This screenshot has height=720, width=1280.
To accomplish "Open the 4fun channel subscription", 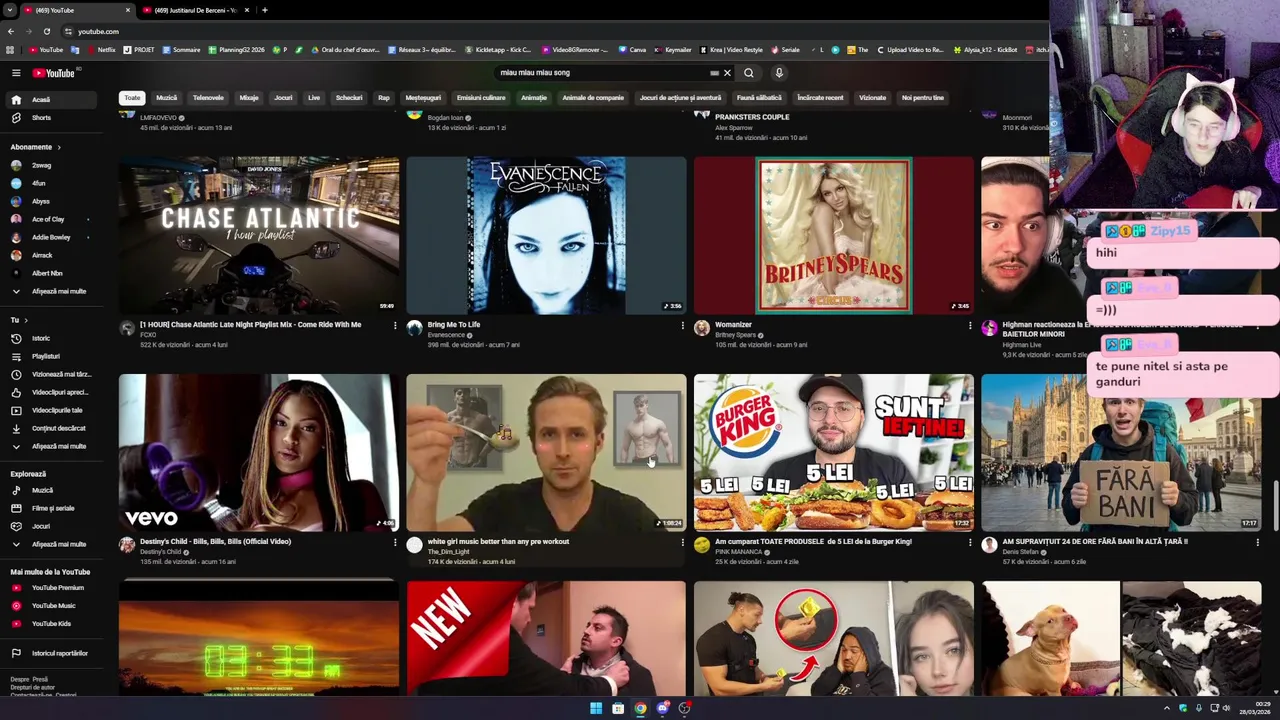I will pyautogui.click(x=49, y=183).
